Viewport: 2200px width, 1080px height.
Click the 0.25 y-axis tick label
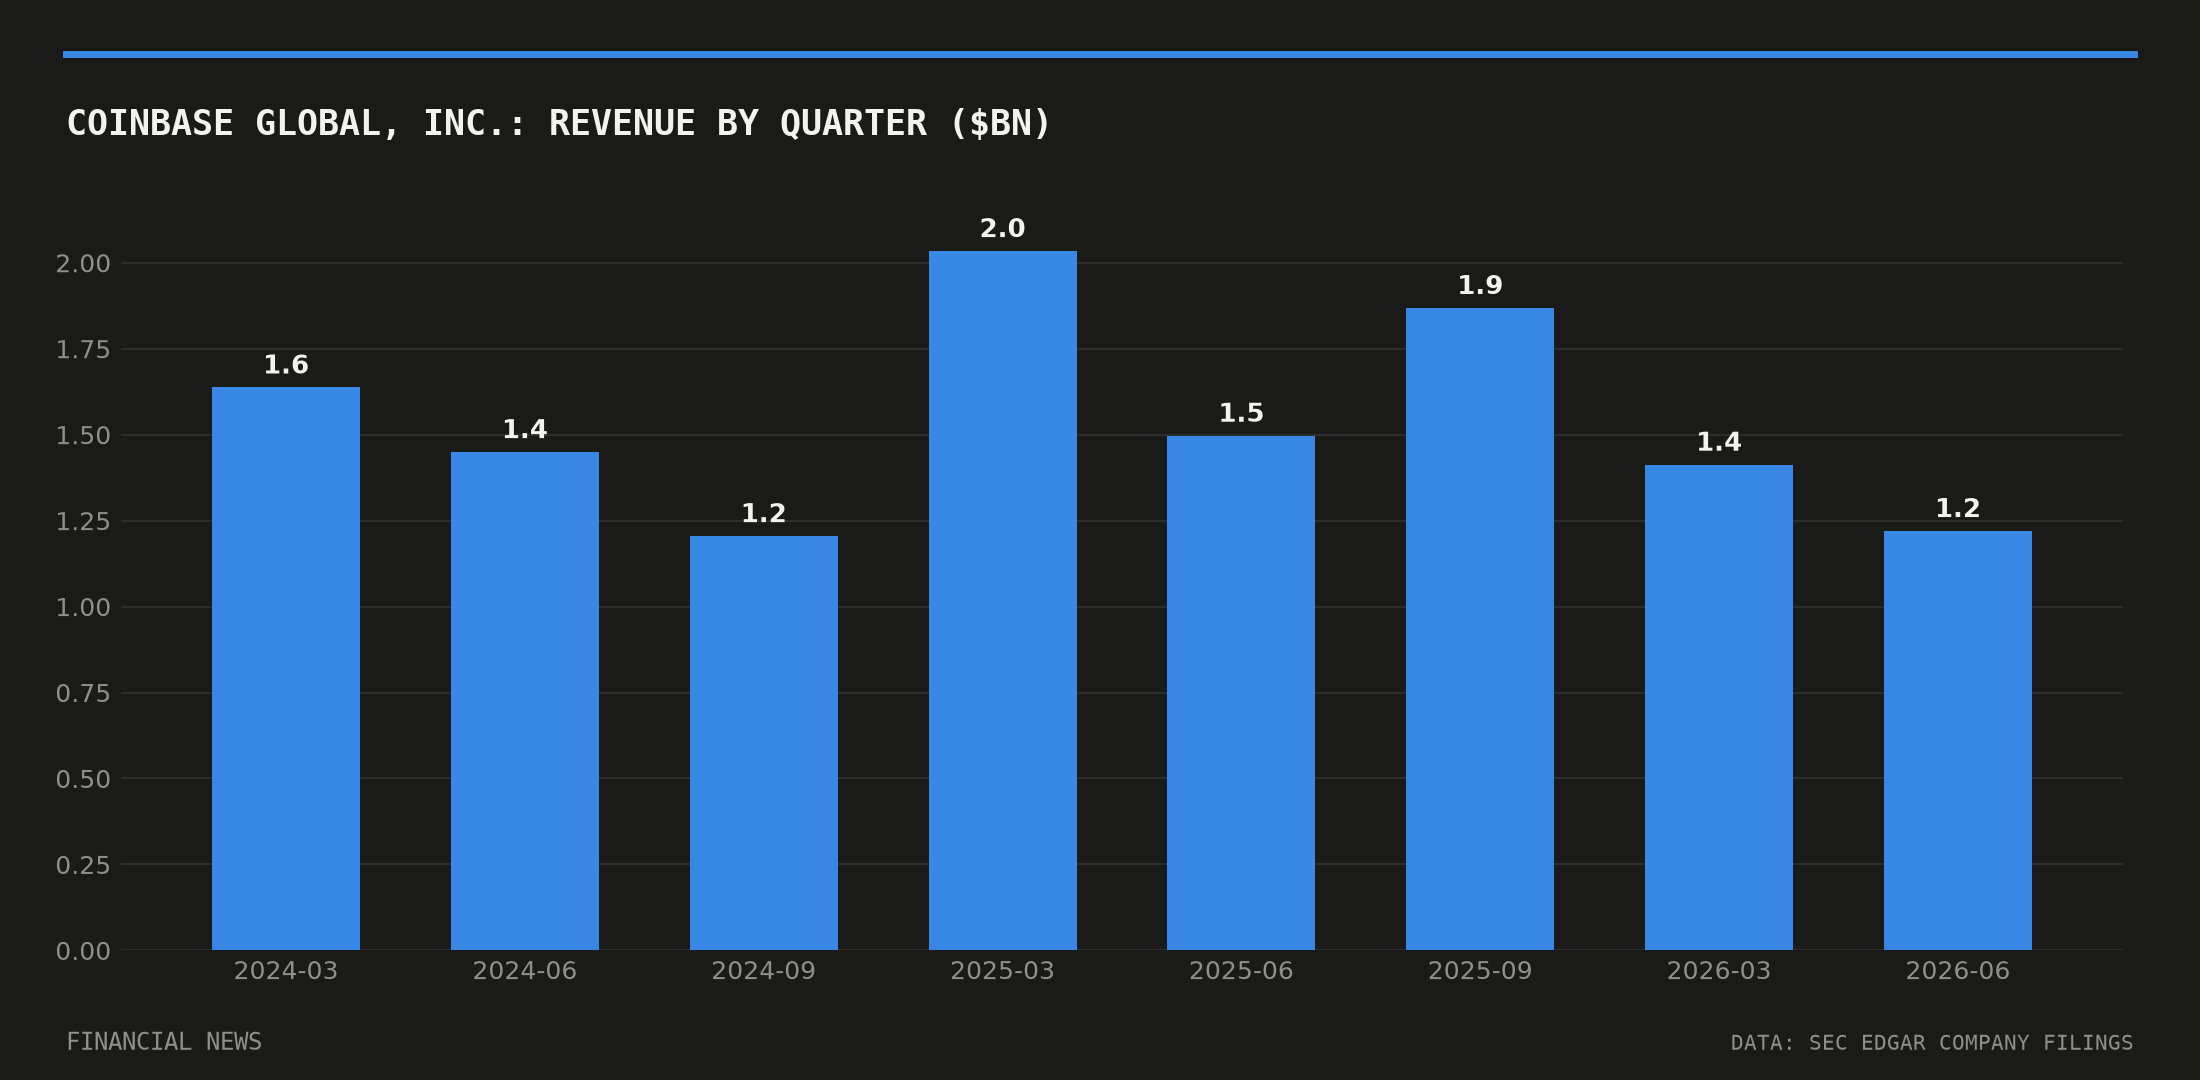click(83, 865)
